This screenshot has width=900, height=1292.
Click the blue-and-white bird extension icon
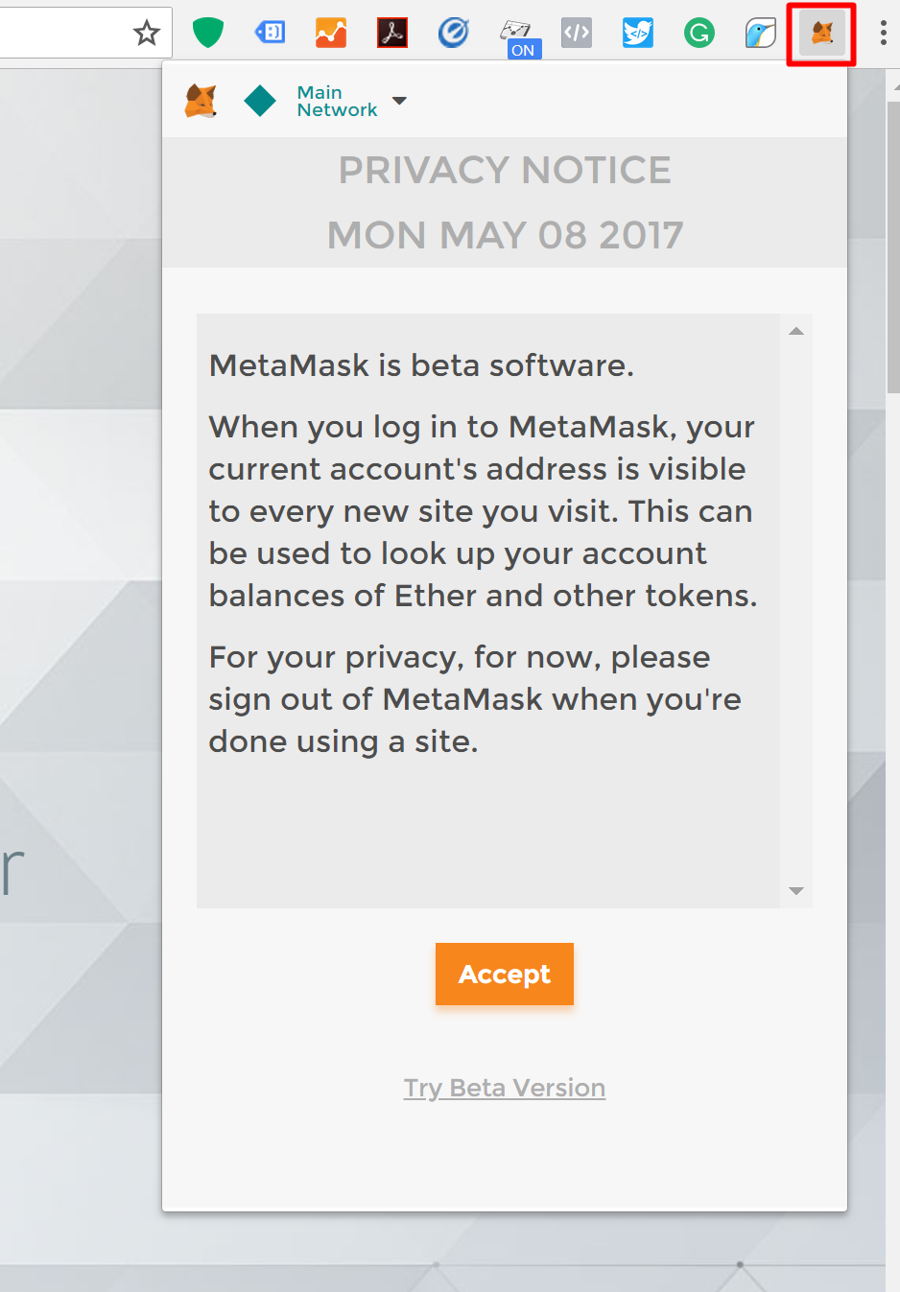click(x=760, y=33)
